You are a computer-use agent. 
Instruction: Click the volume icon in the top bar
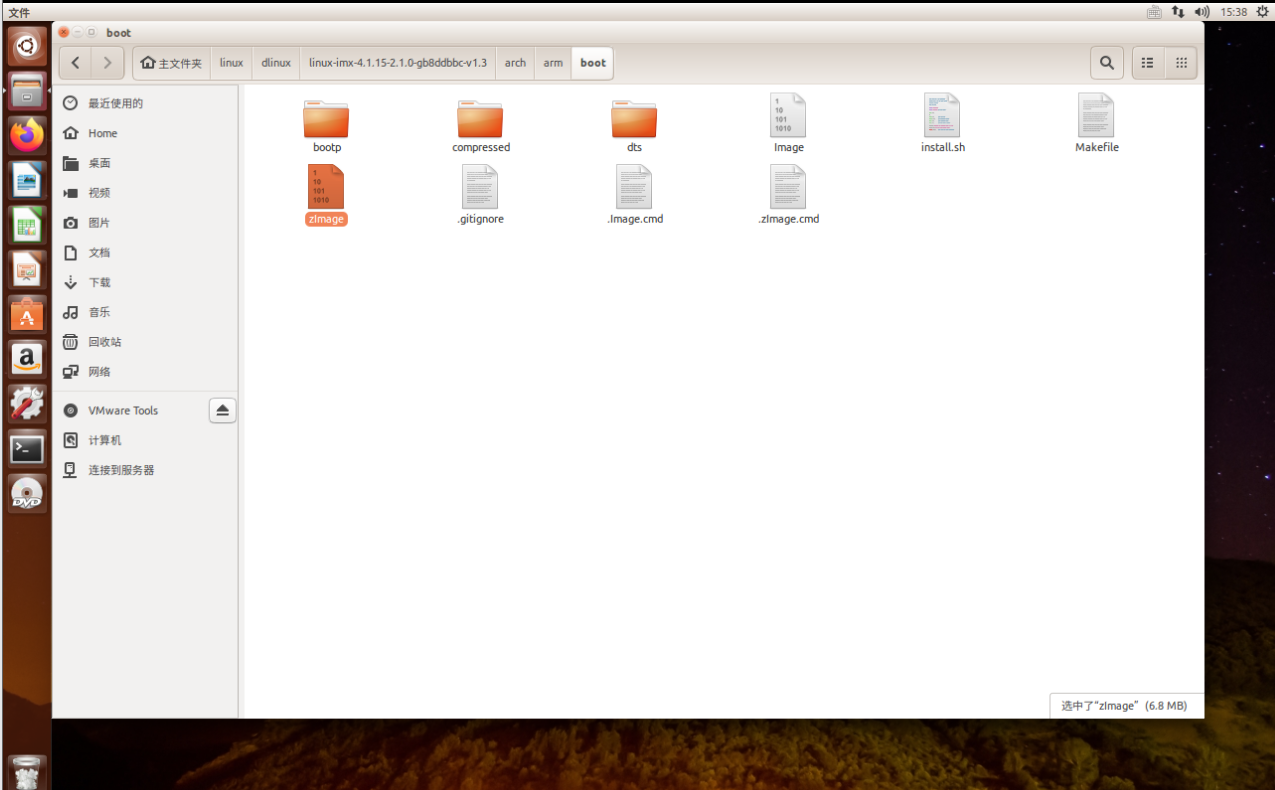coord(1202,11)
